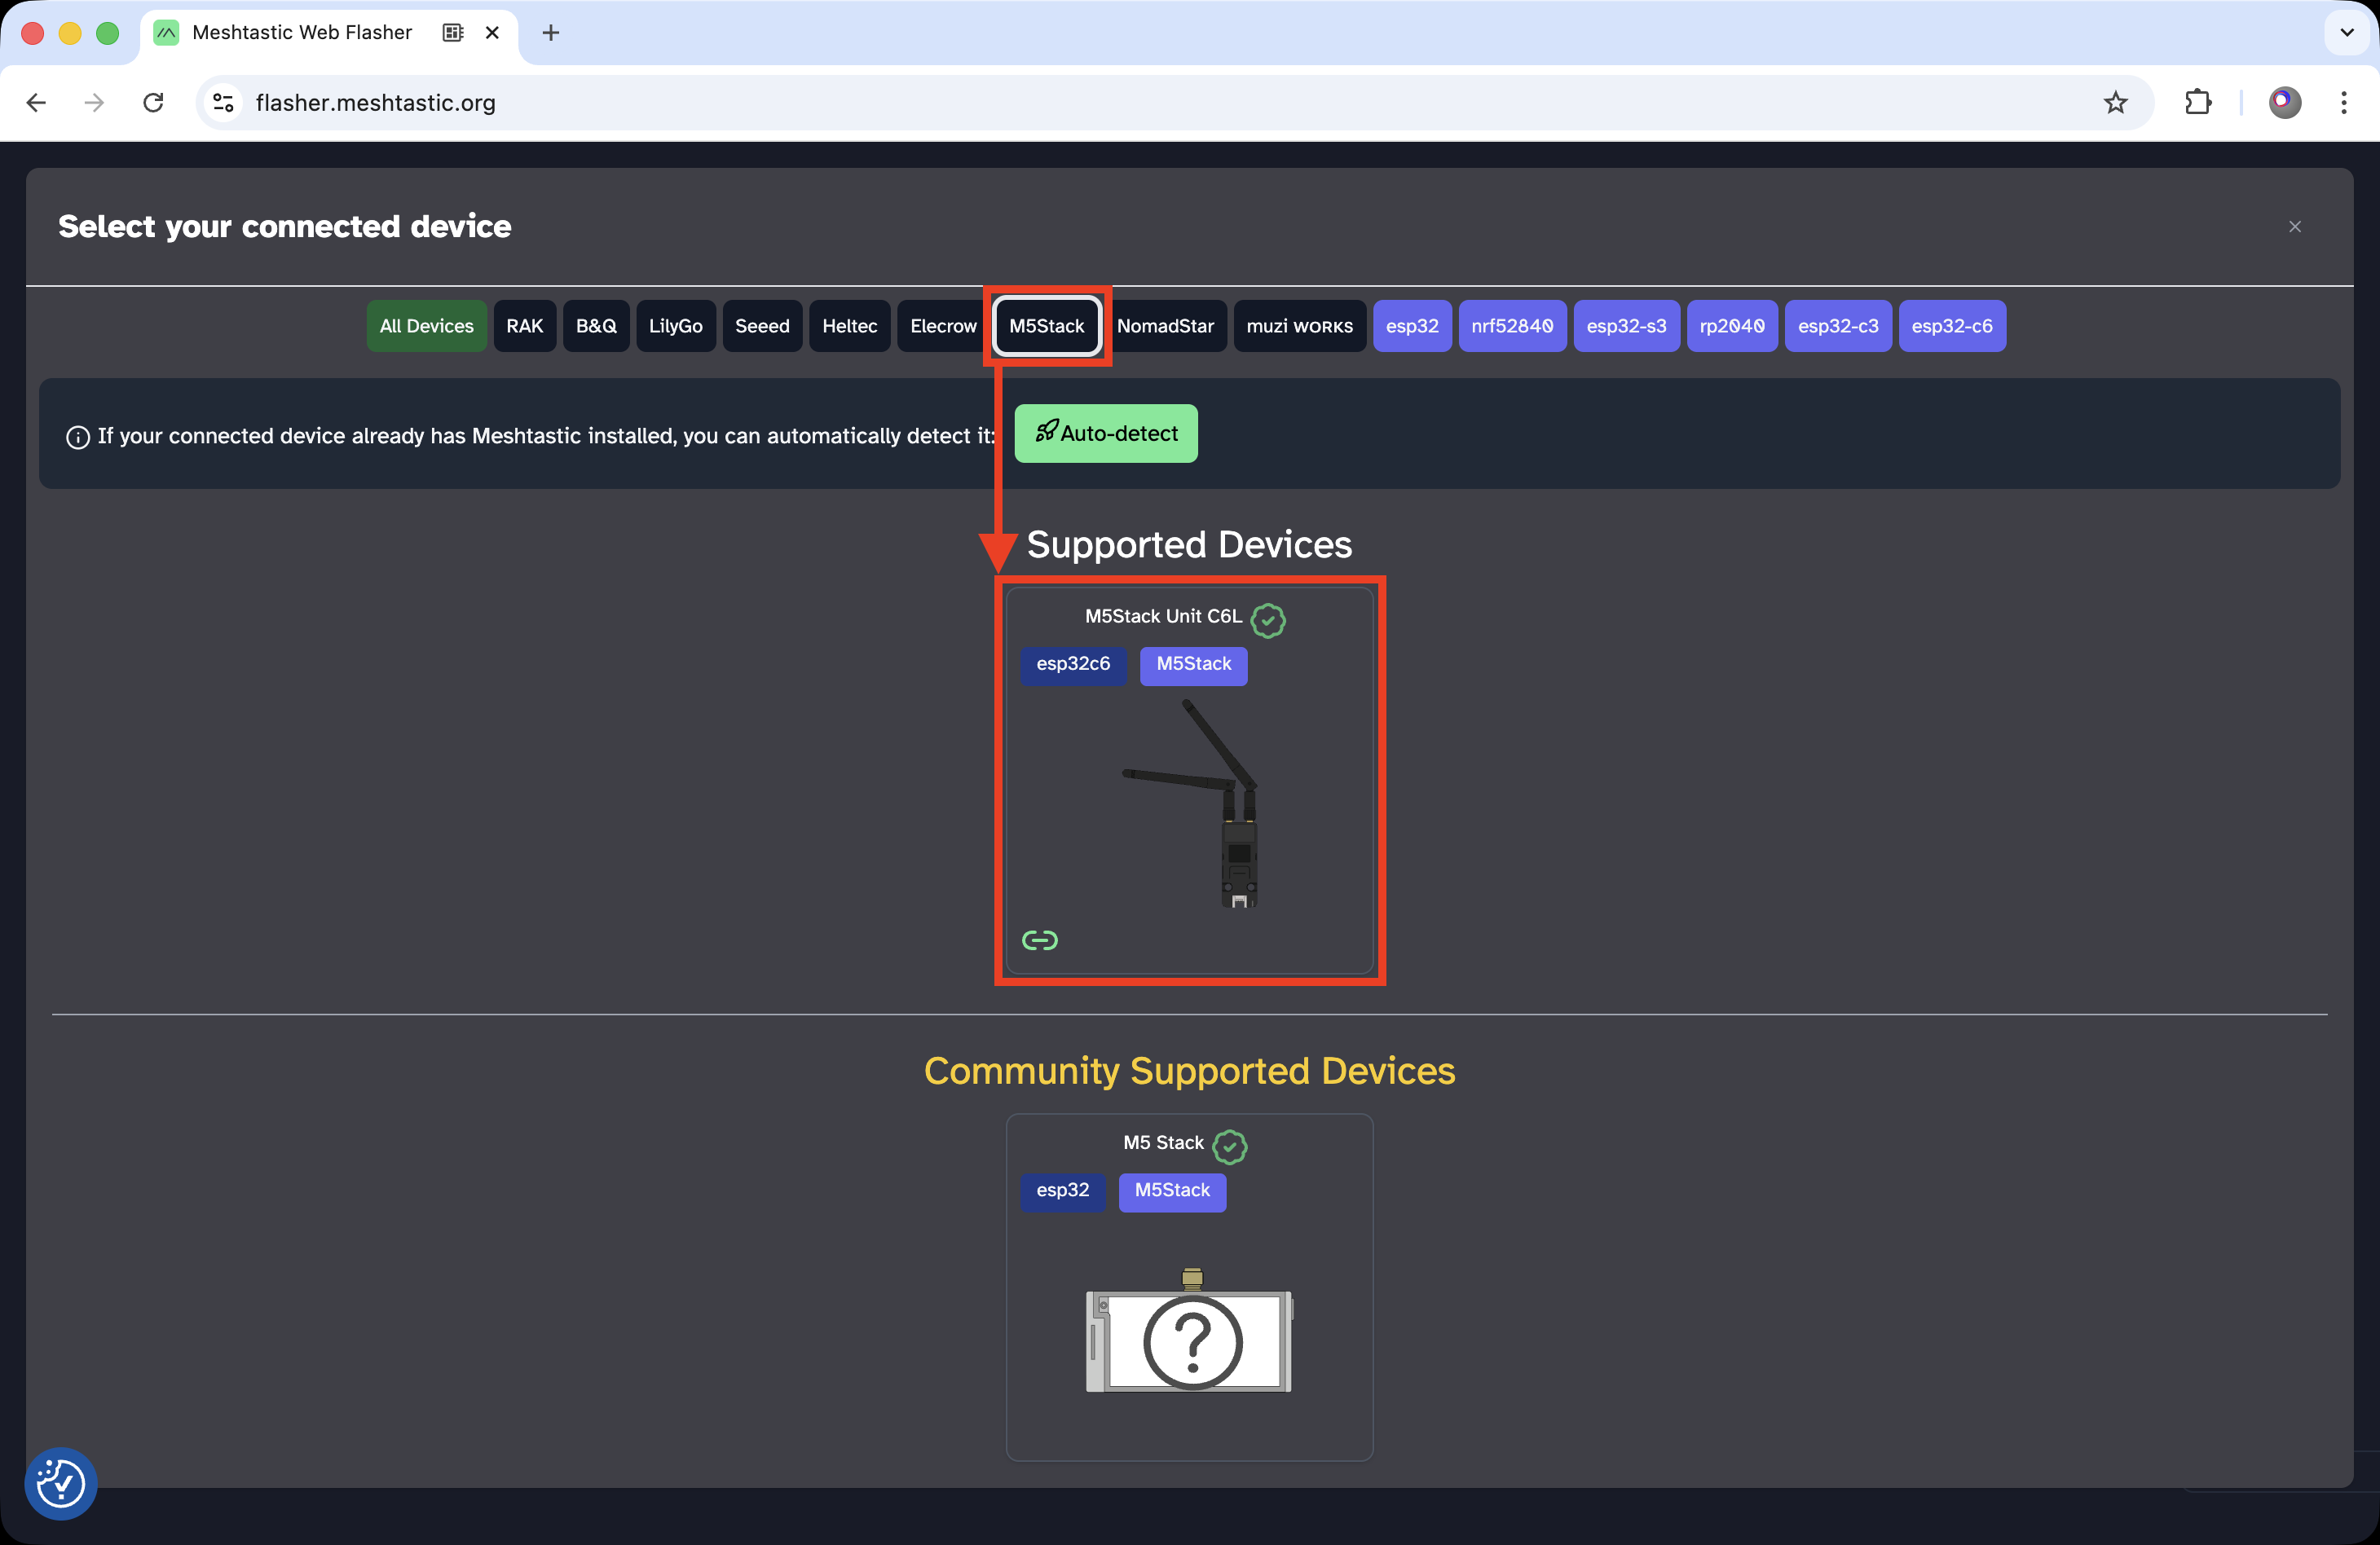The image size is (2380, 1545).
Task: Expand the tab search dropdown arrow
Action: [2346, 33]
